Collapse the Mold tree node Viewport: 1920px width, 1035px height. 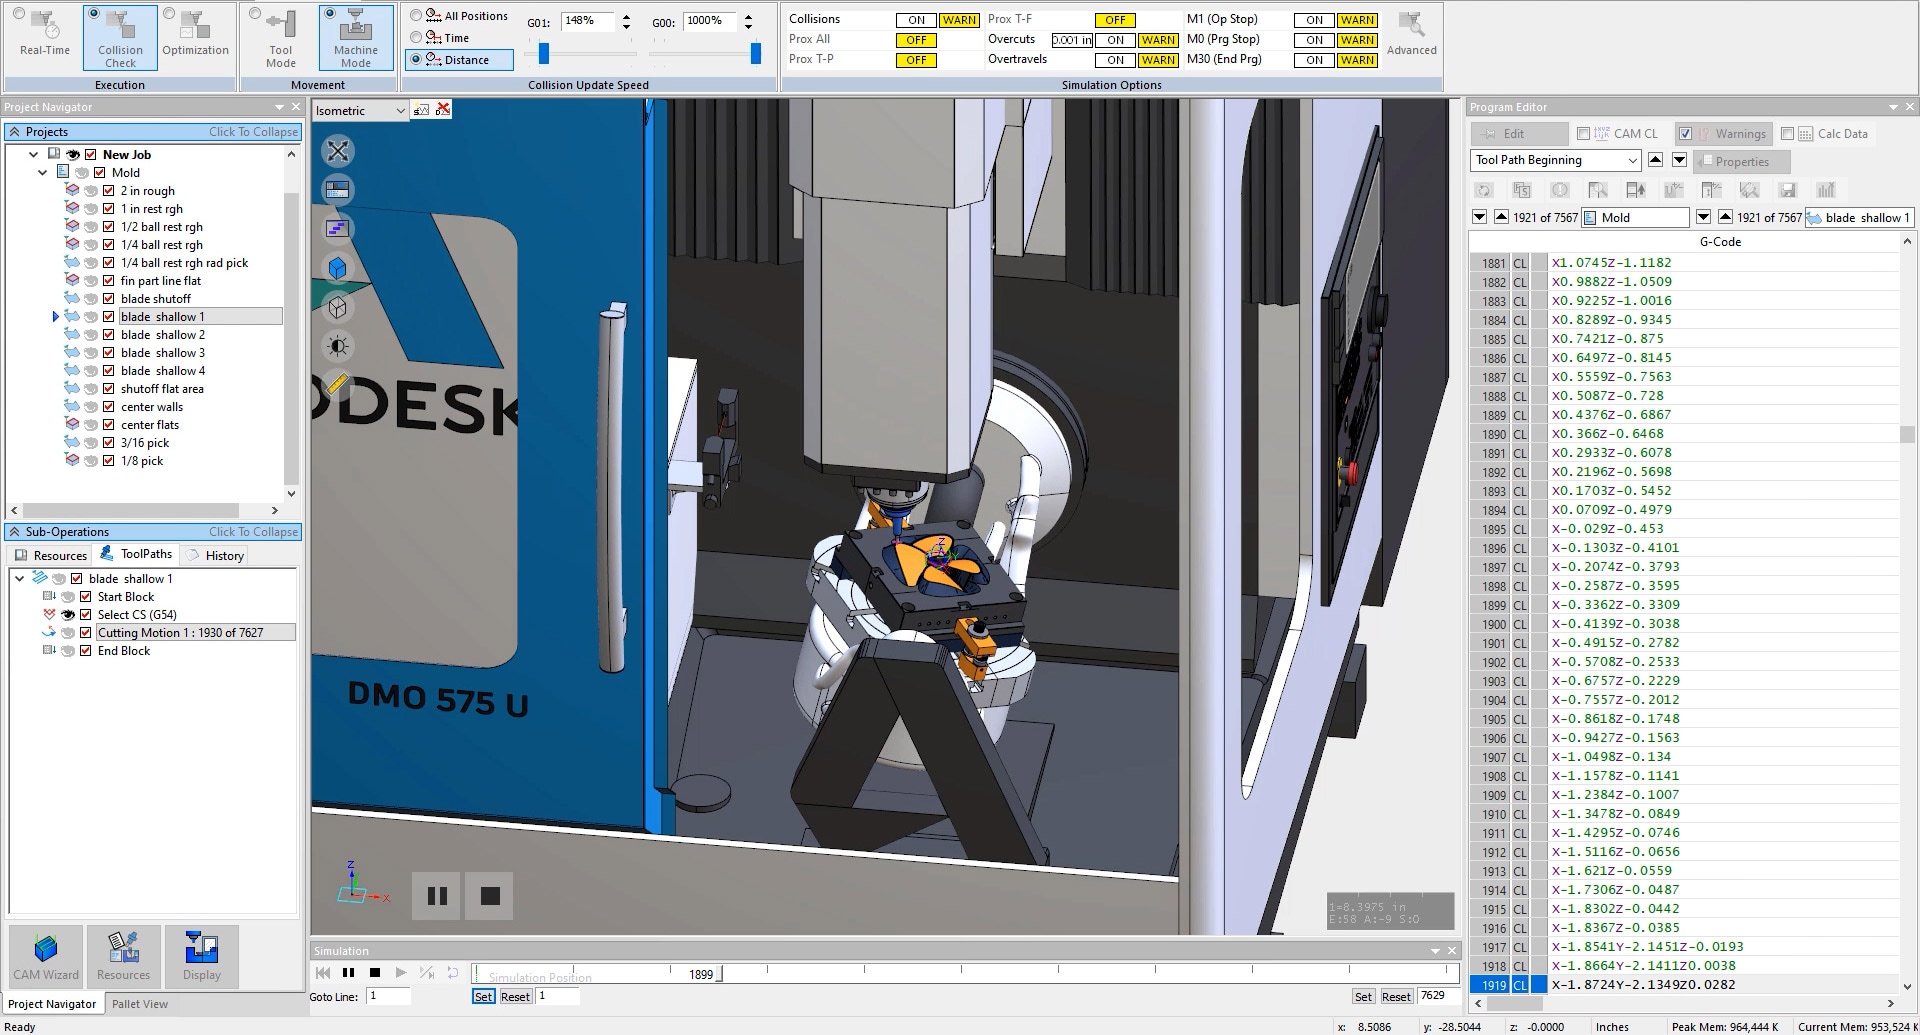[43, 173]
